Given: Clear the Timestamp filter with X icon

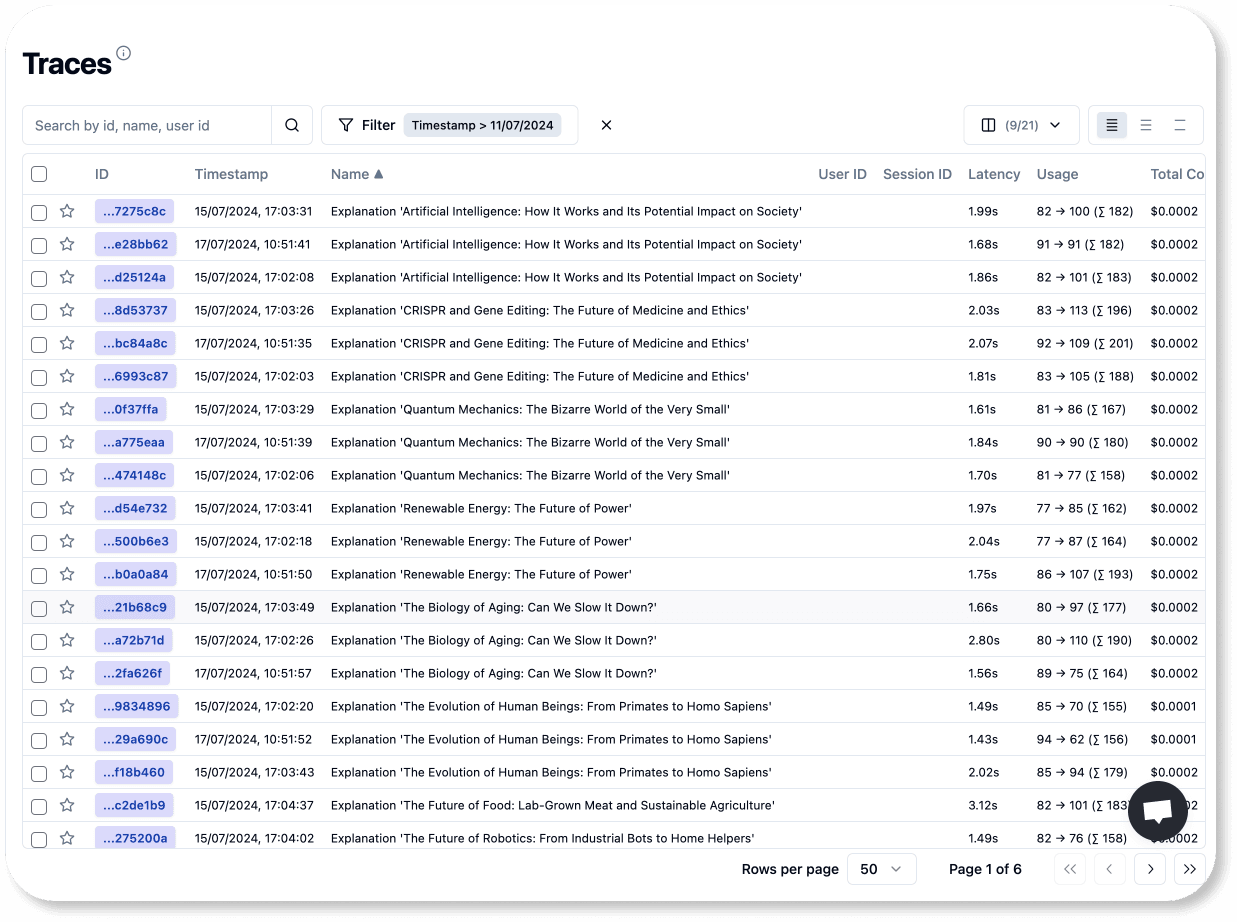Looking at the screenshot, I should 606,125.
